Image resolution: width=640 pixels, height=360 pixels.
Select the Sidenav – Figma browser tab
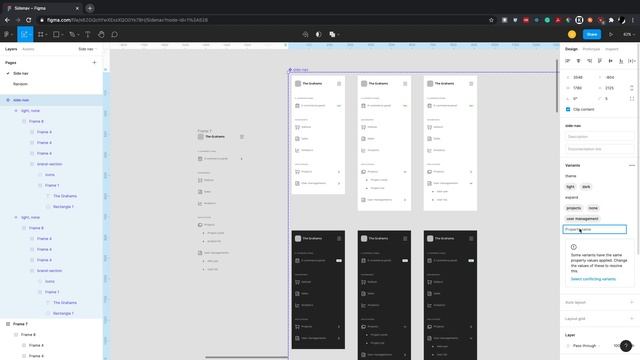click(41, 8)
